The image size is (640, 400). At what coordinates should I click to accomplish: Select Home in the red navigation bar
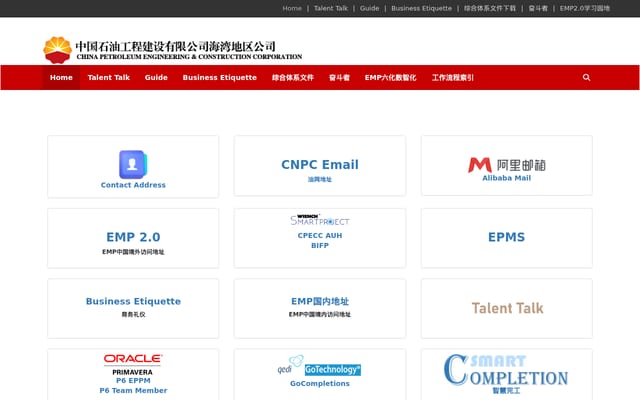click(x=61, y=78)
